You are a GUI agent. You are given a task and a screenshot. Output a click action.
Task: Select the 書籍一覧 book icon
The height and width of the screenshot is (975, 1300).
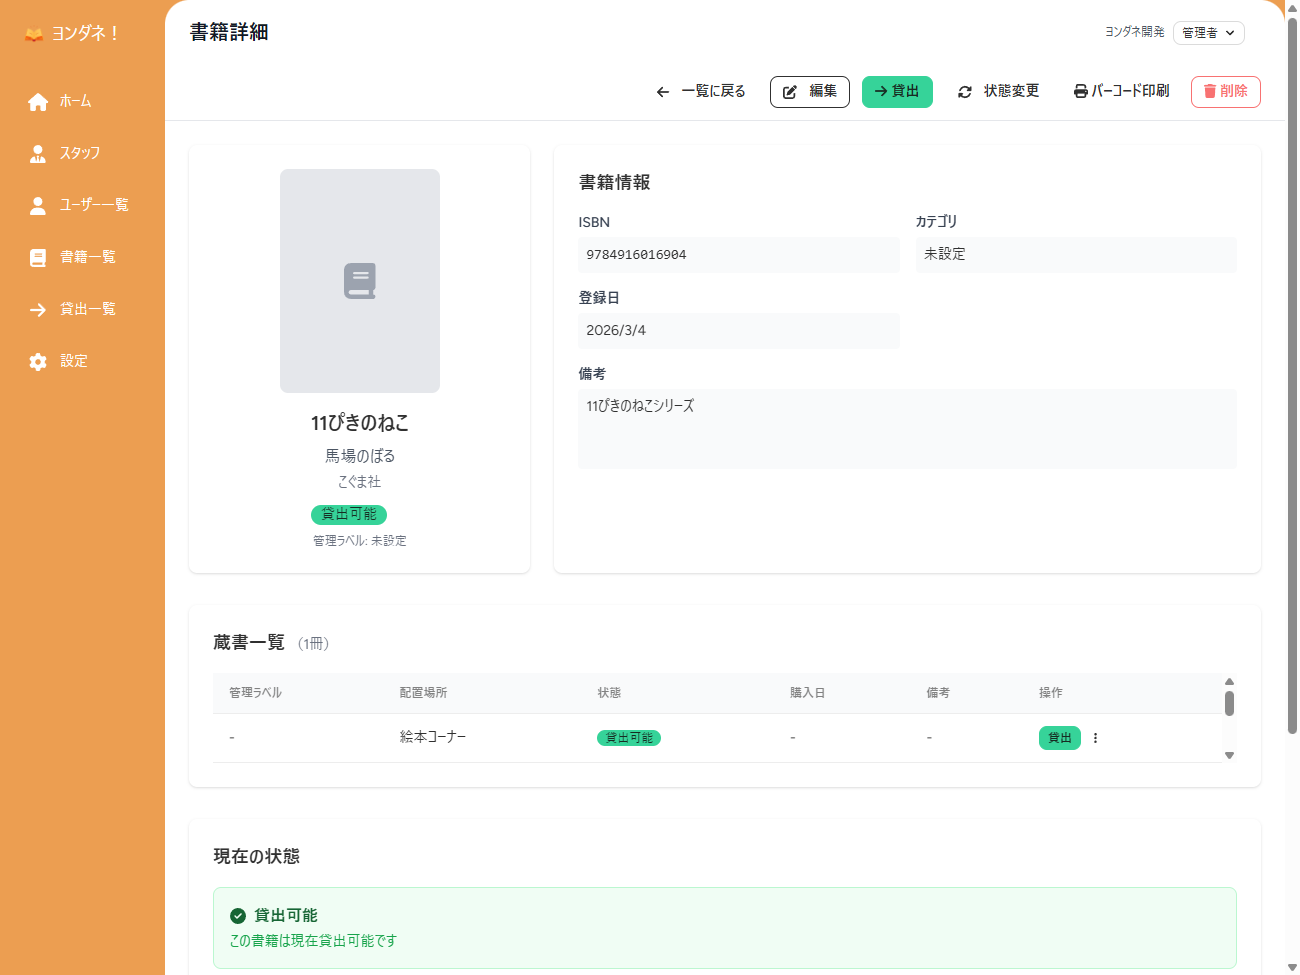(38, 257)
